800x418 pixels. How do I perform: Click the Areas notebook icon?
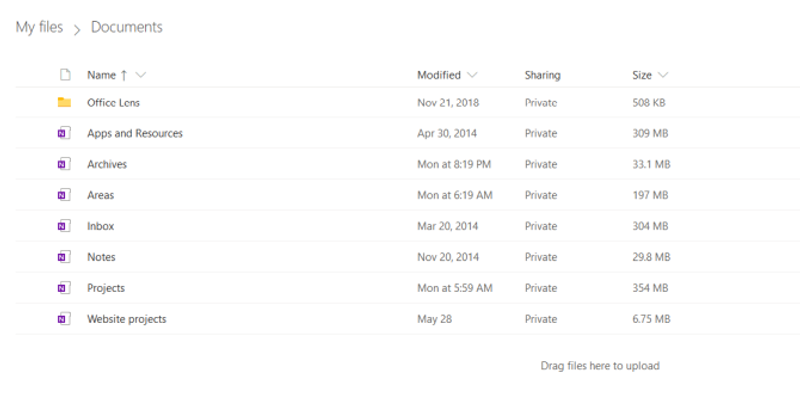click(64, 195)
